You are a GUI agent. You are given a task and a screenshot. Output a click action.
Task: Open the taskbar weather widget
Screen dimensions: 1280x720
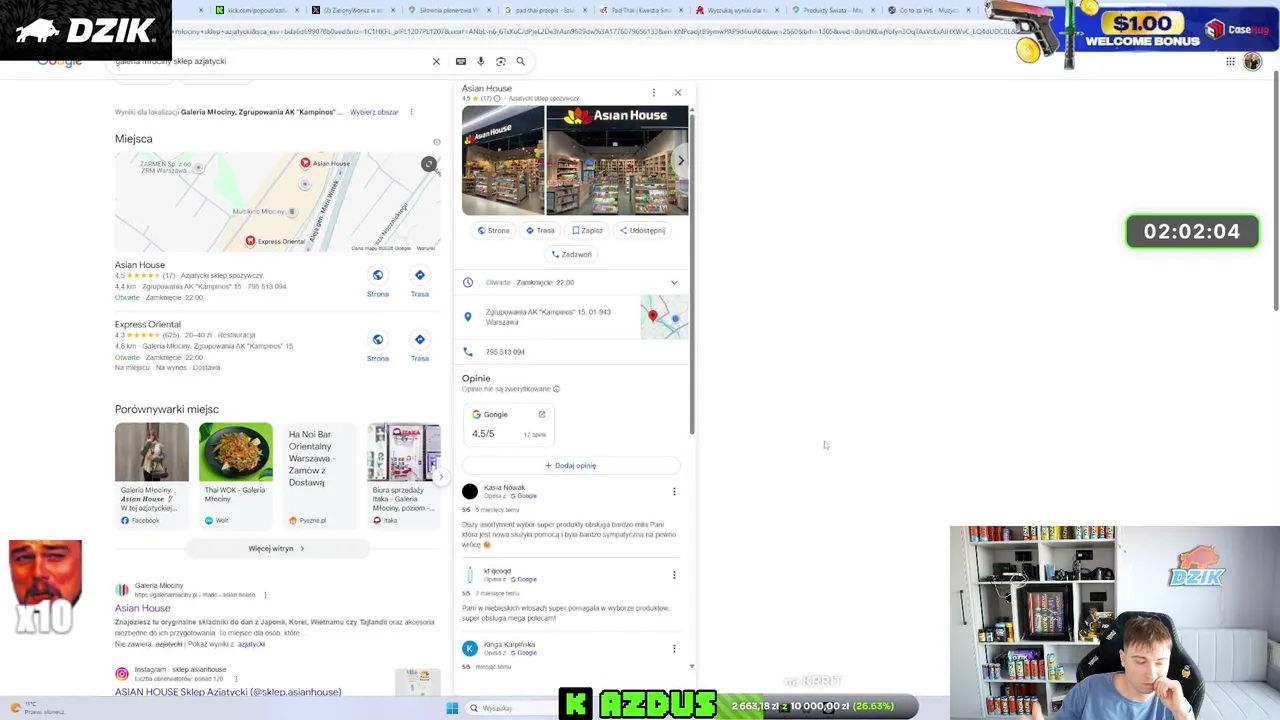click(x=35, y=708)
